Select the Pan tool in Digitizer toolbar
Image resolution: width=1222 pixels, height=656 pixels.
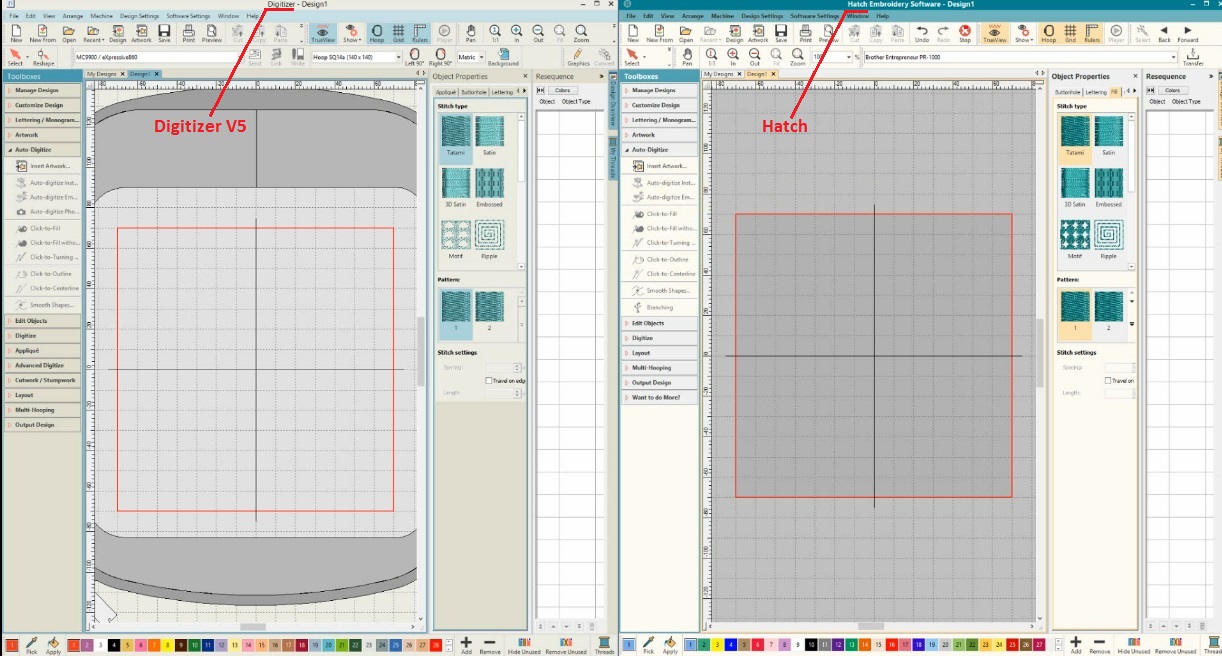click(472, 33)
